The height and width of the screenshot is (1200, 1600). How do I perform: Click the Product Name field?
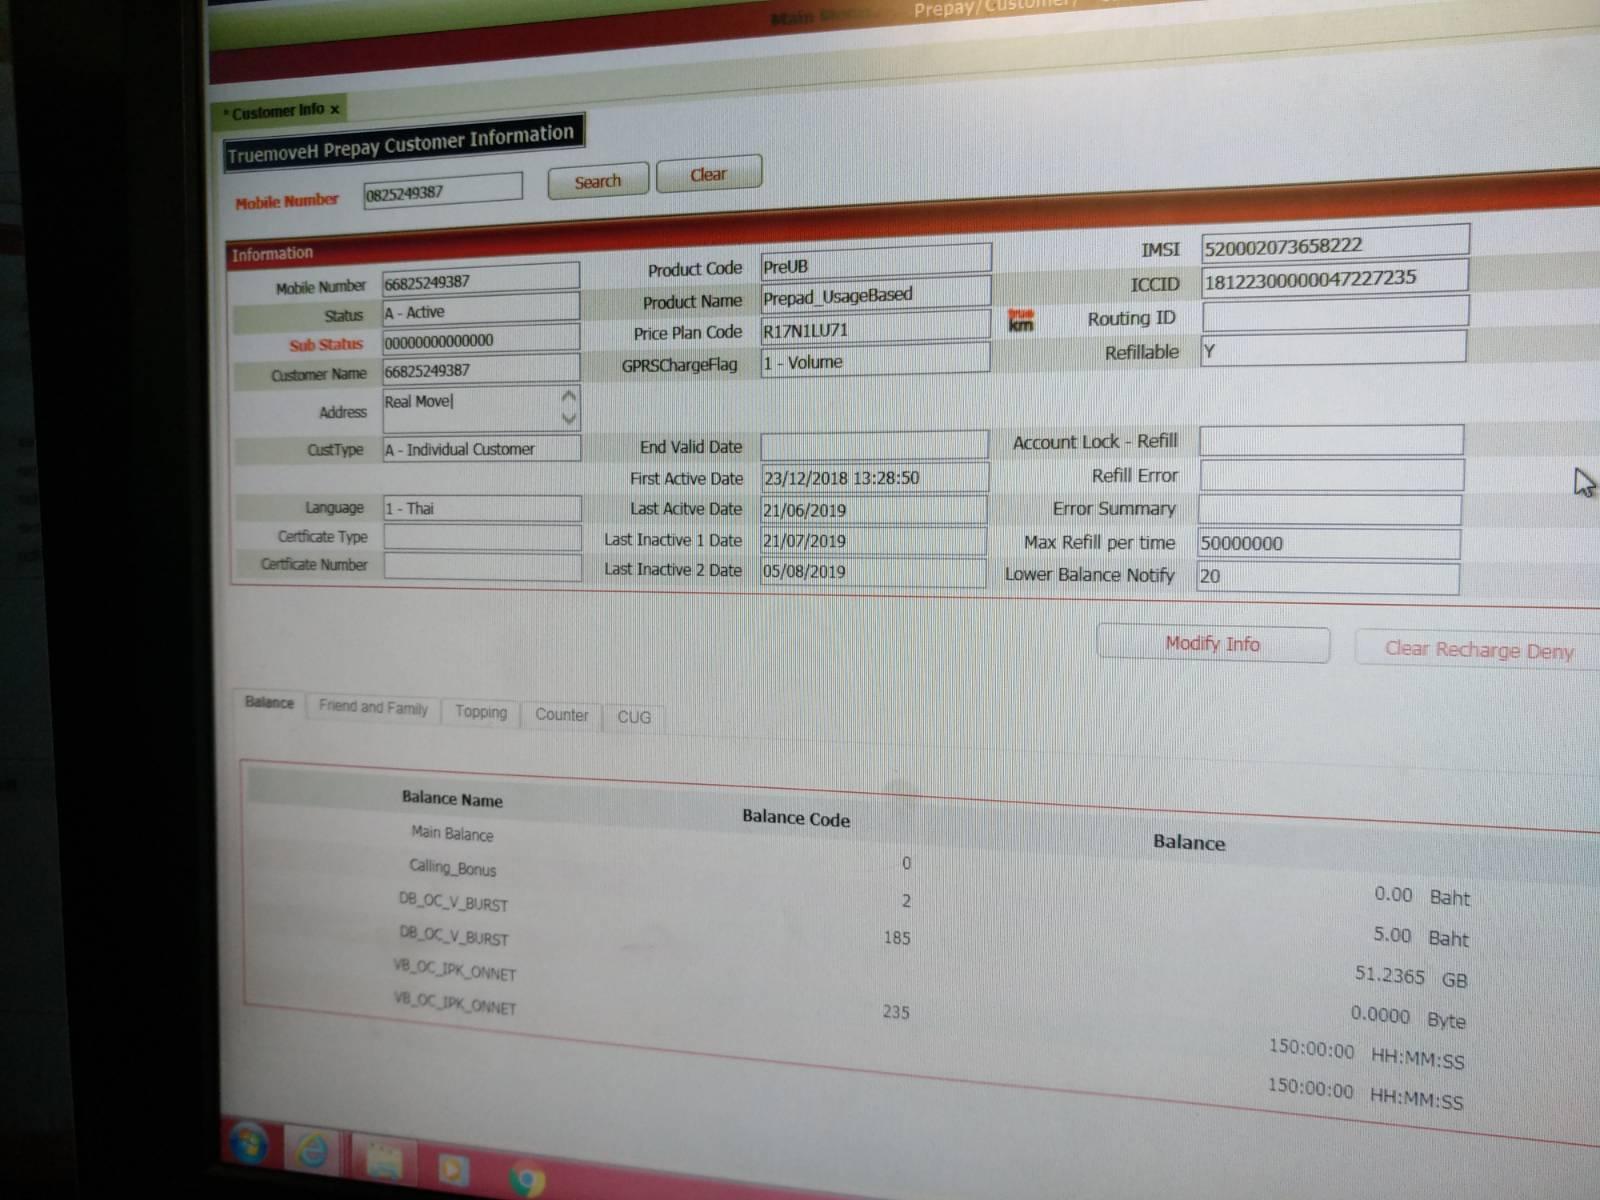(x=875, y=296)
